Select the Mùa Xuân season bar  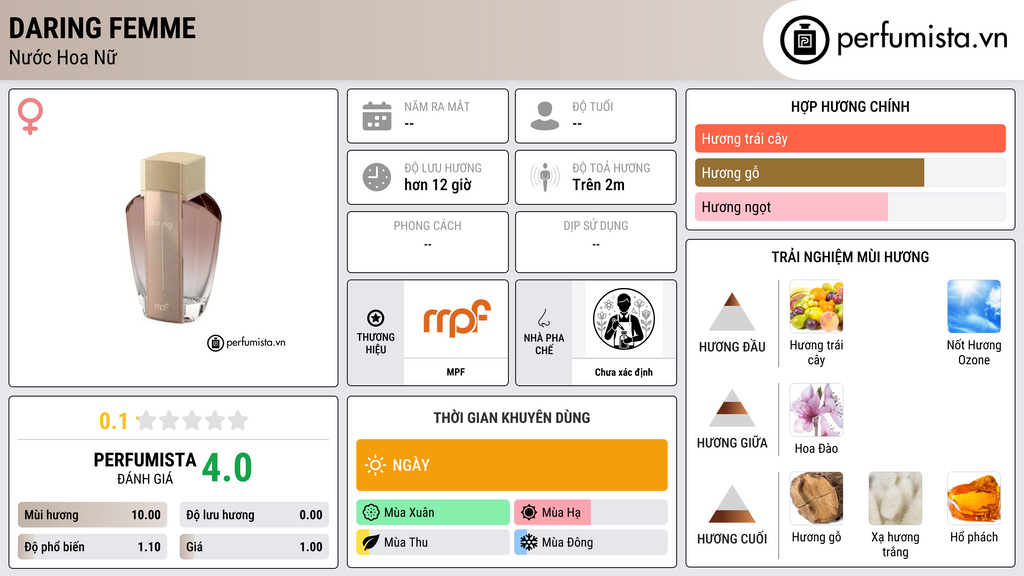[x=433, y=513]
